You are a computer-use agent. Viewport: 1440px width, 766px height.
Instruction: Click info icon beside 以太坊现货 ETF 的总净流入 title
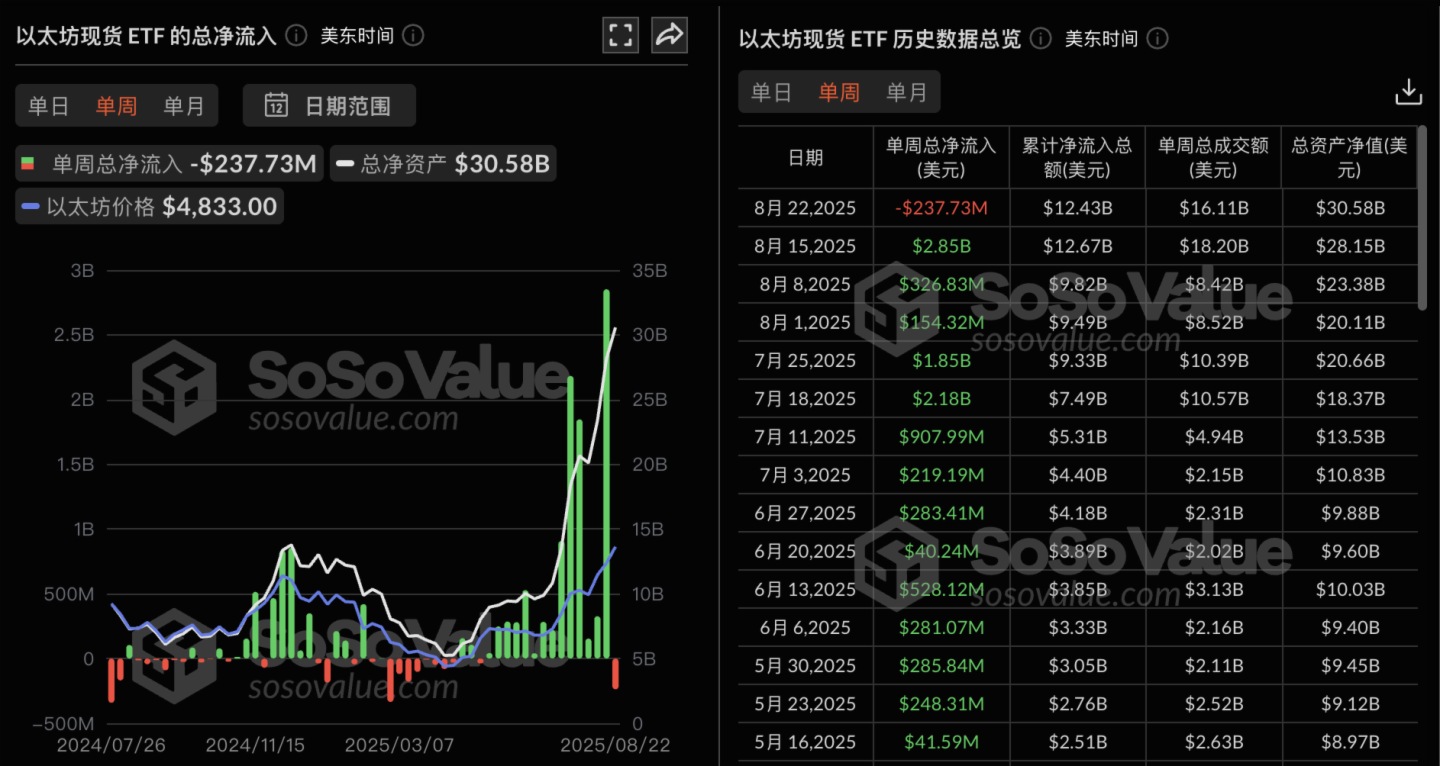point(296,35)
